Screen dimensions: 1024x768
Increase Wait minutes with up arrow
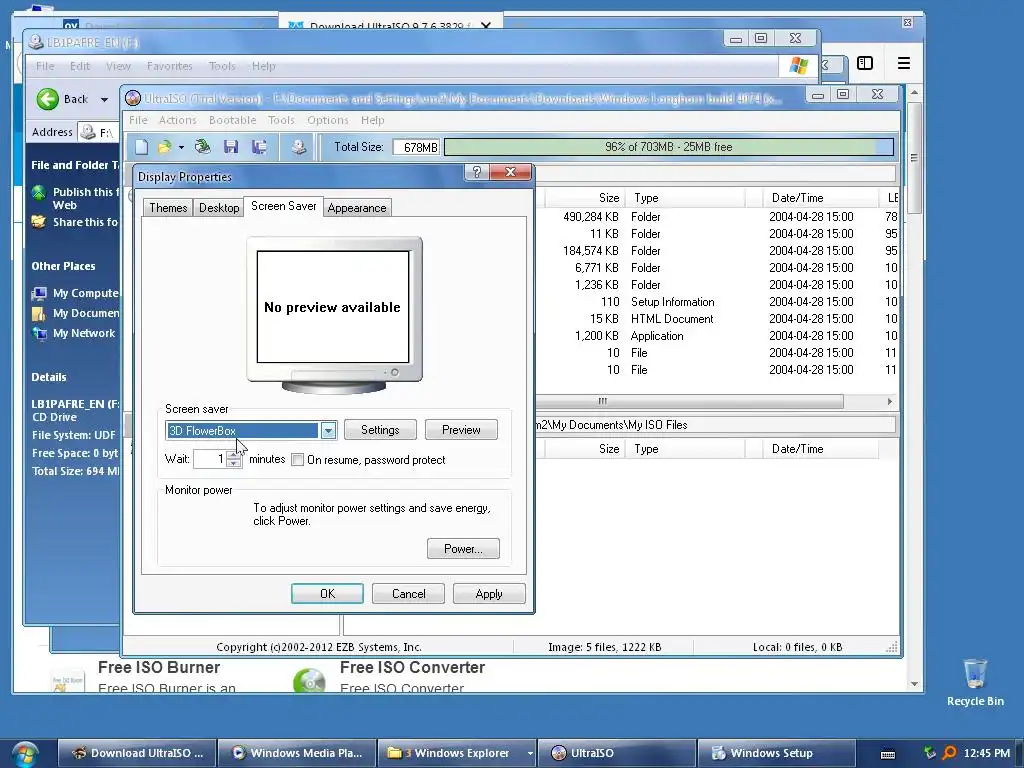[234, 455]
